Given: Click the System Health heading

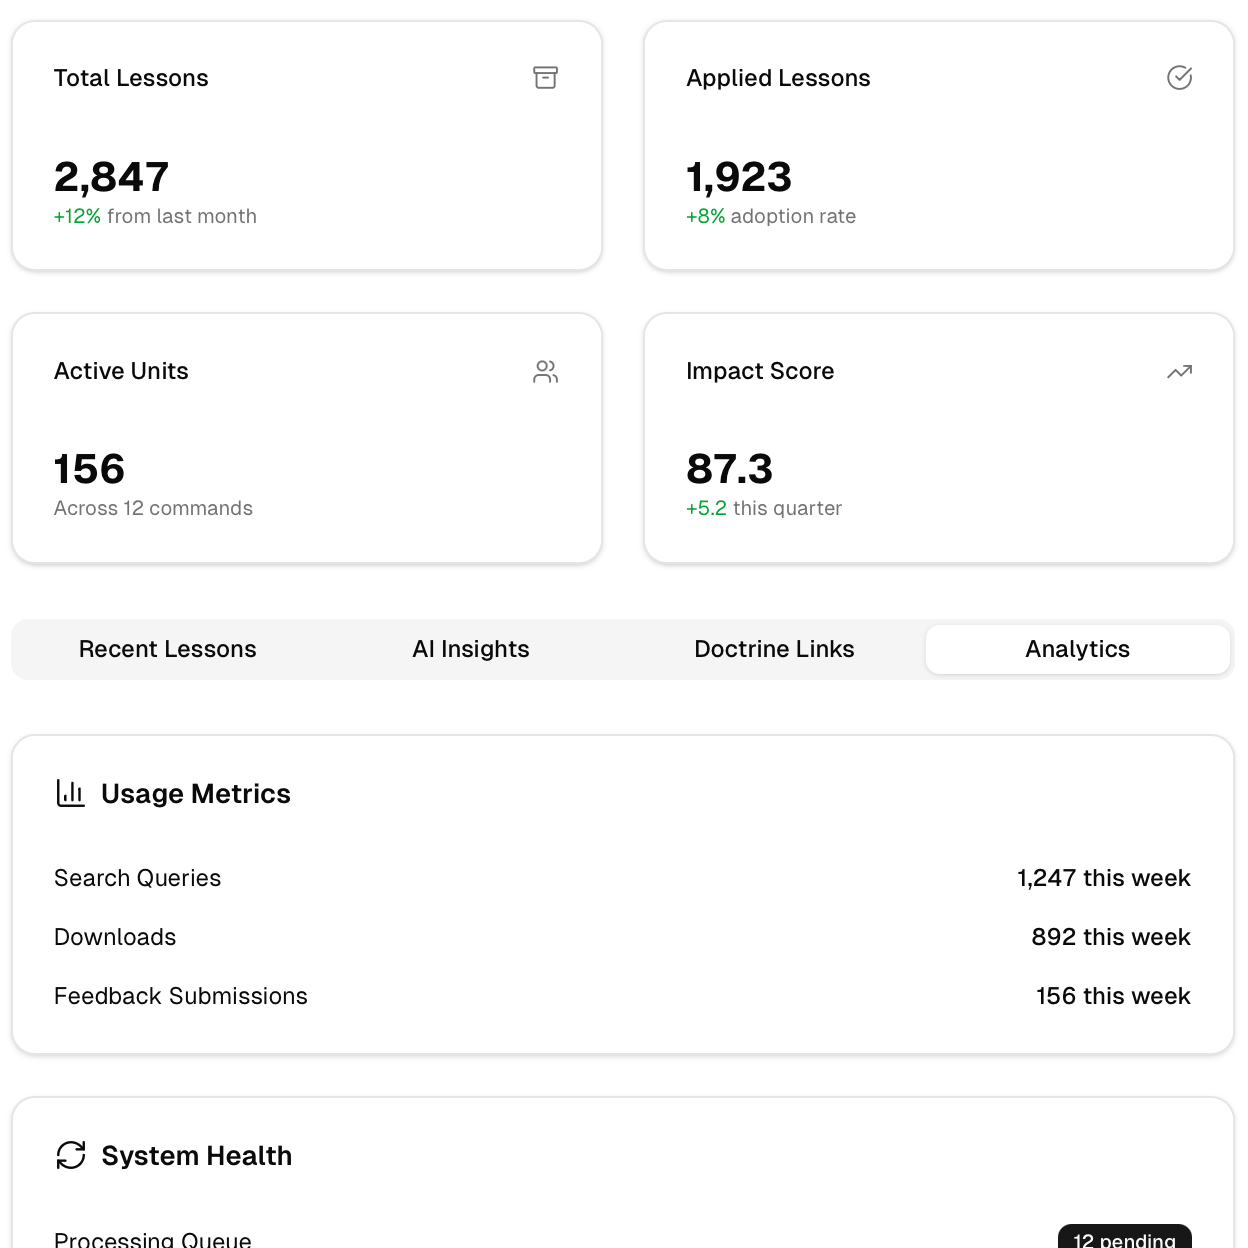Looking at the screenshot, I should click(197, 1156).
